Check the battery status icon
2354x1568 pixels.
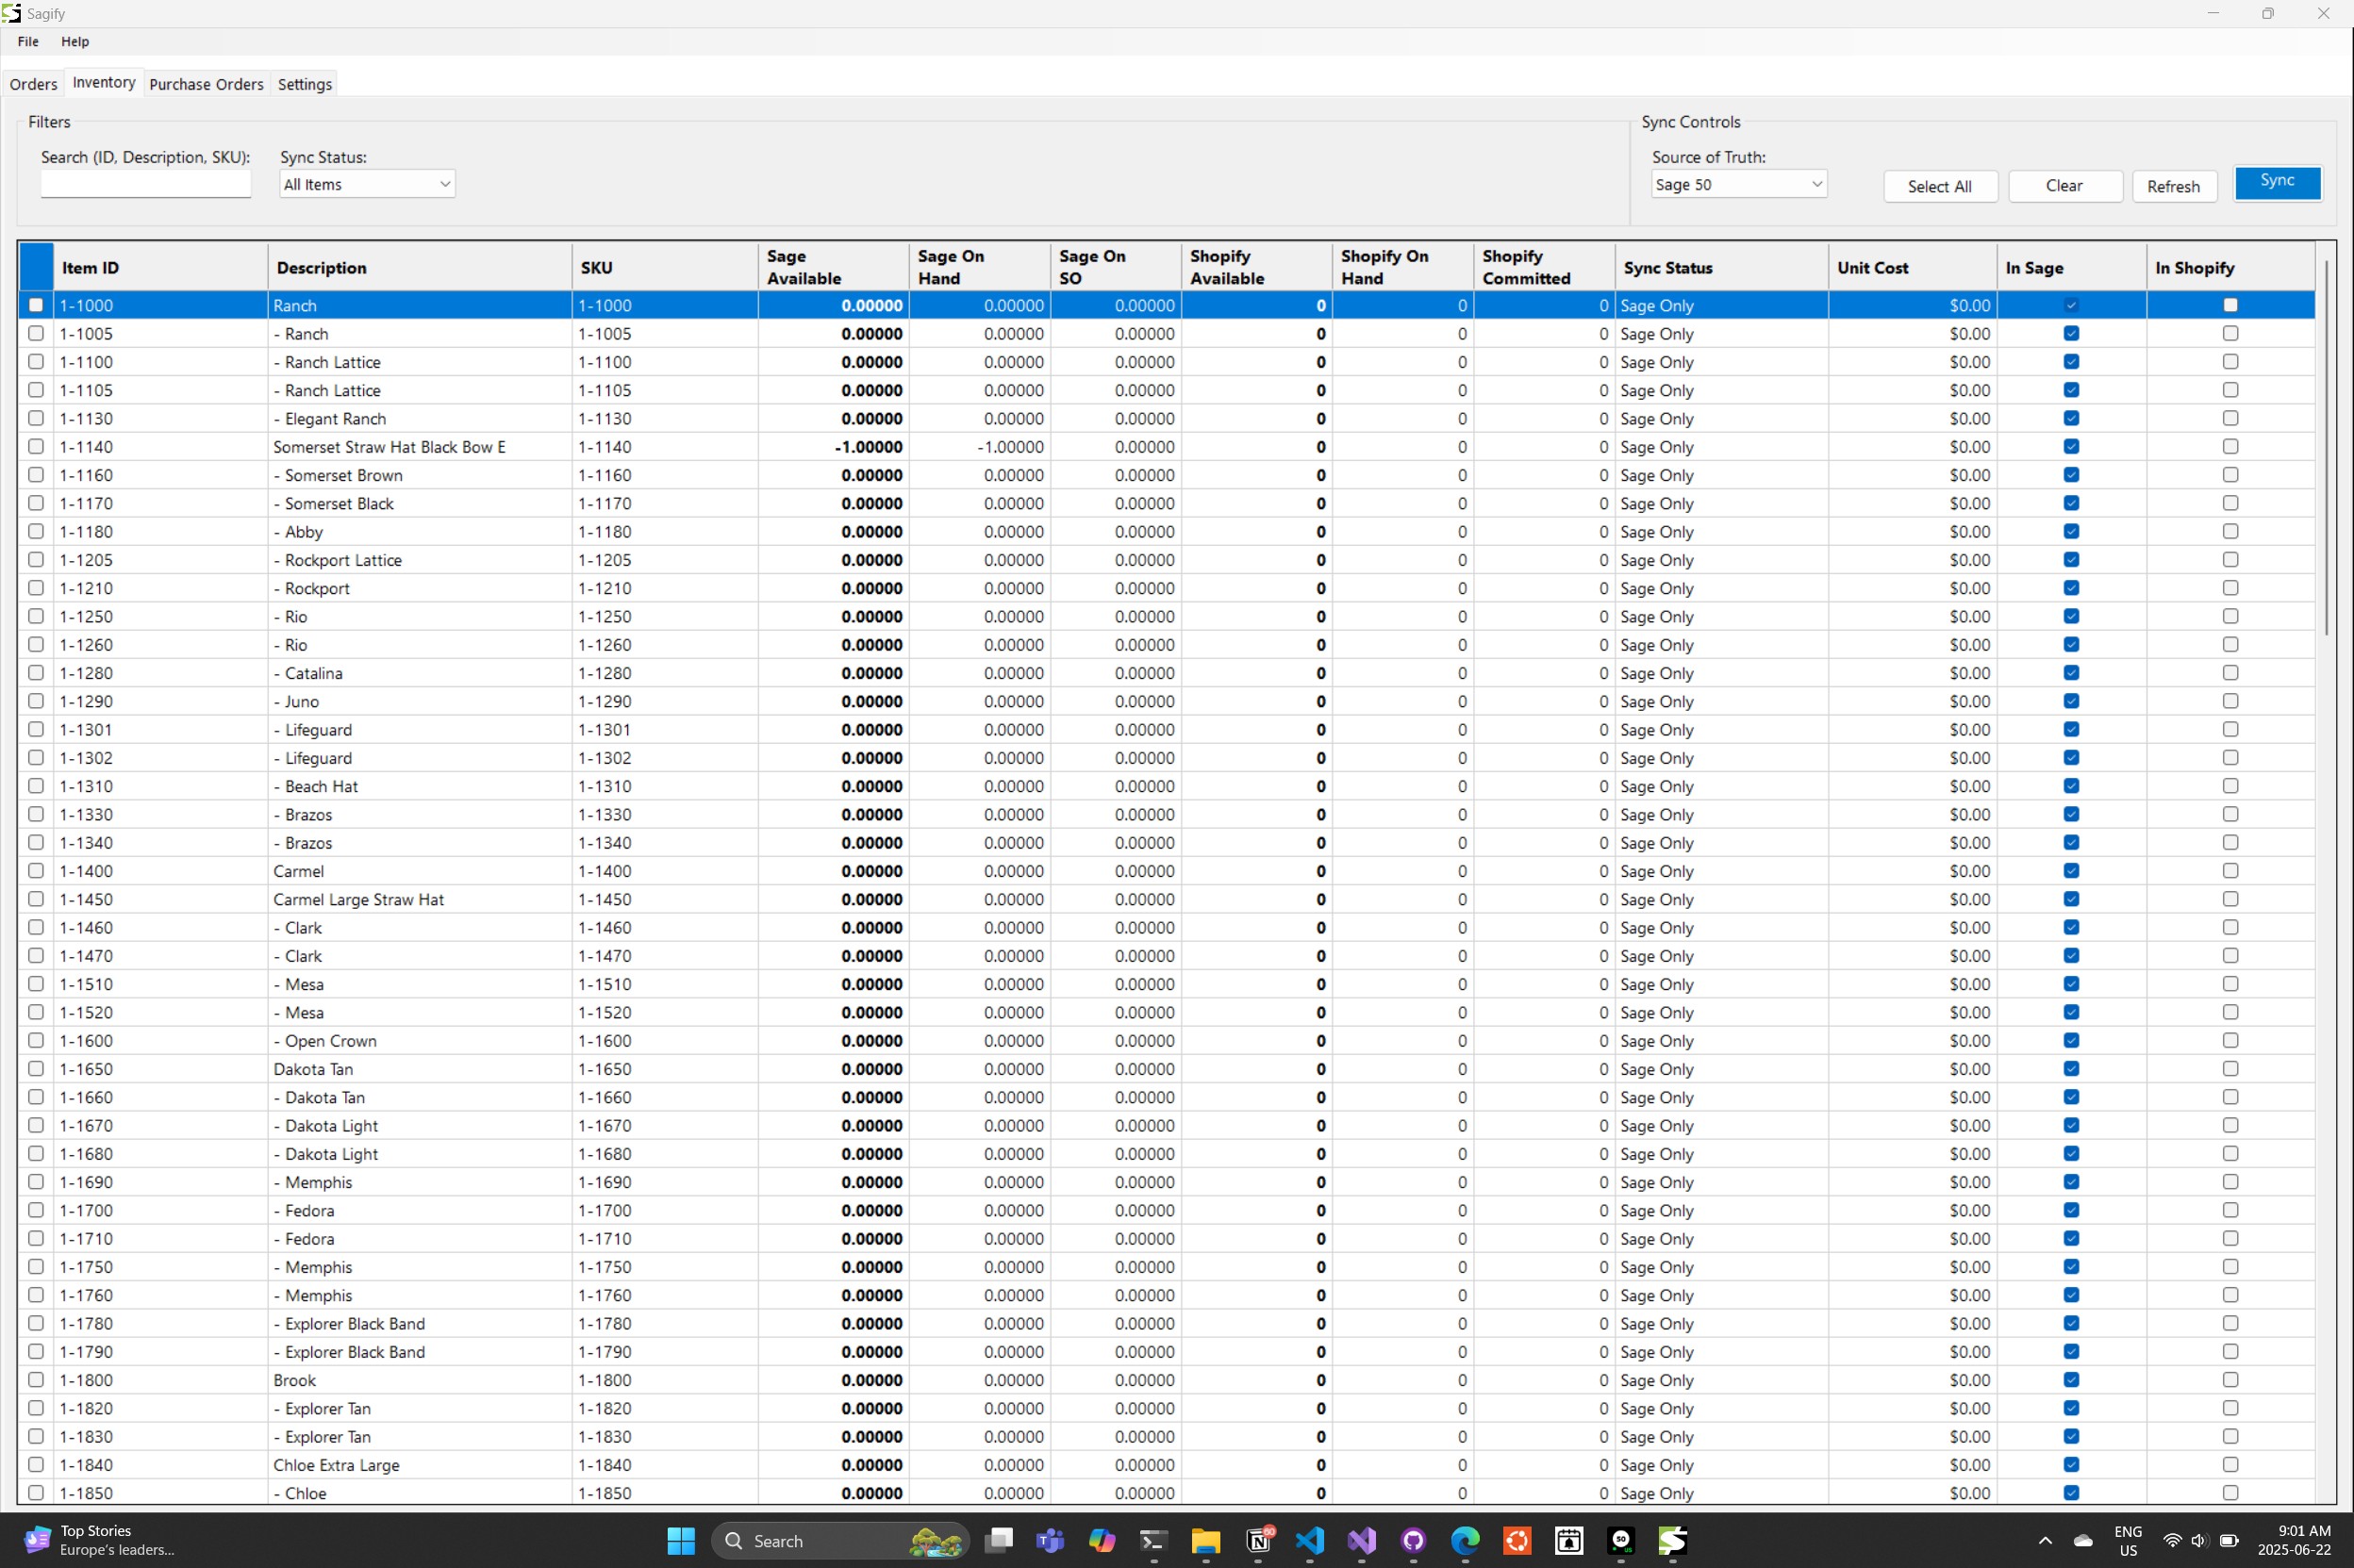point(2229,1540)
